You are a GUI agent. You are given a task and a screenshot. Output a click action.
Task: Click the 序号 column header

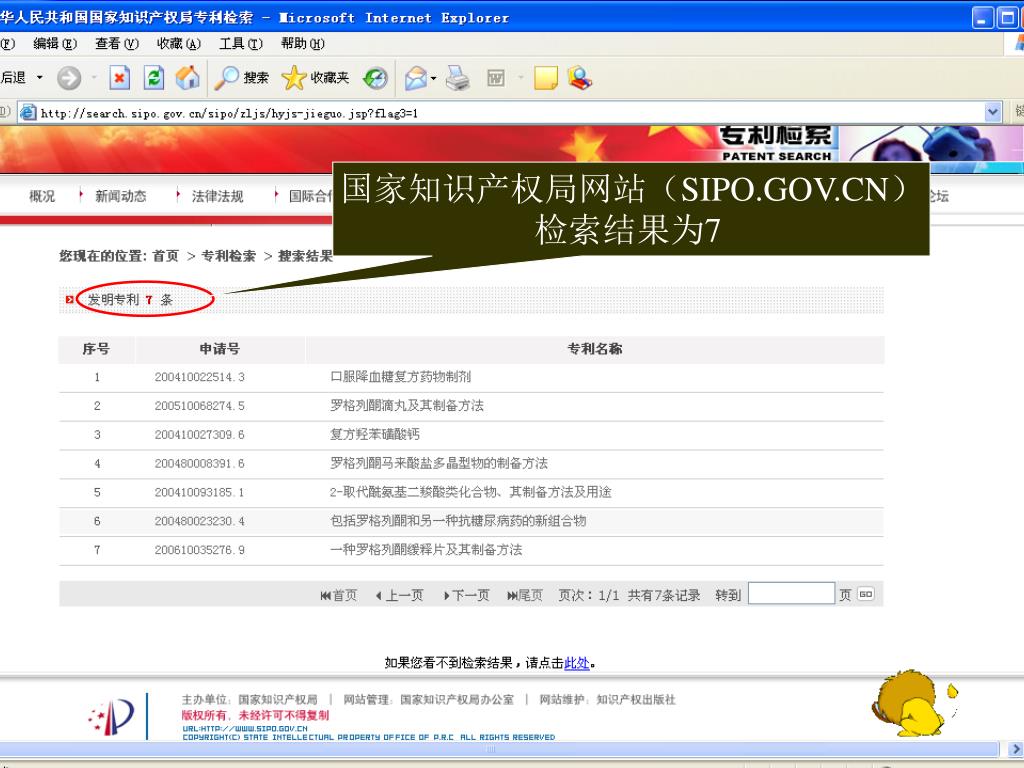point(96,349)
